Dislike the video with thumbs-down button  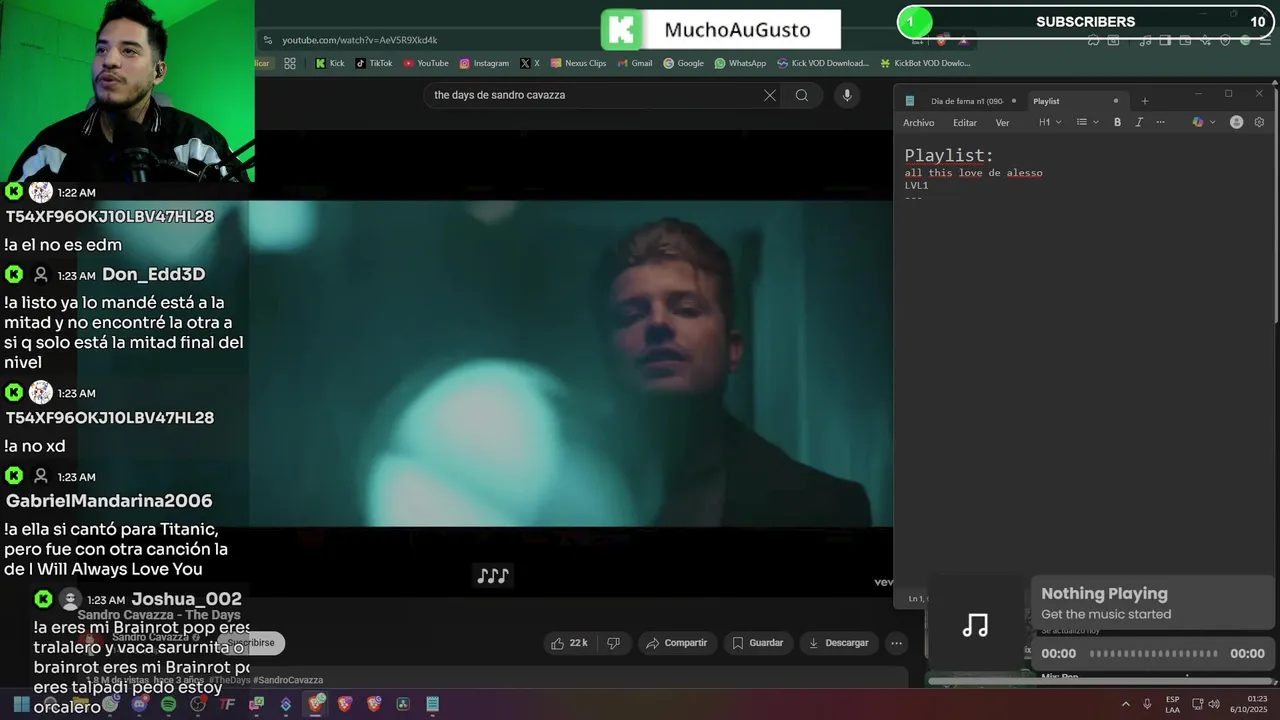click(x=614, y=643)
